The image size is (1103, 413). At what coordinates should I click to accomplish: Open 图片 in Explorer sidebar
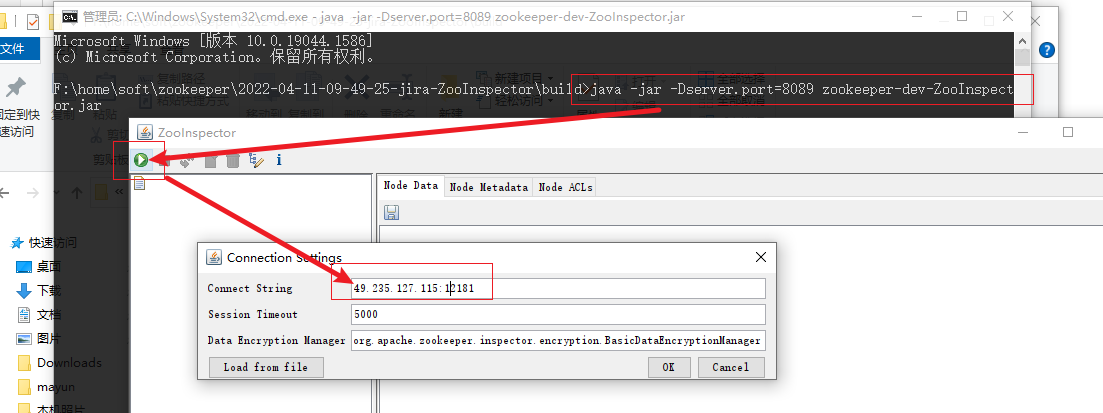pos(40,338)
